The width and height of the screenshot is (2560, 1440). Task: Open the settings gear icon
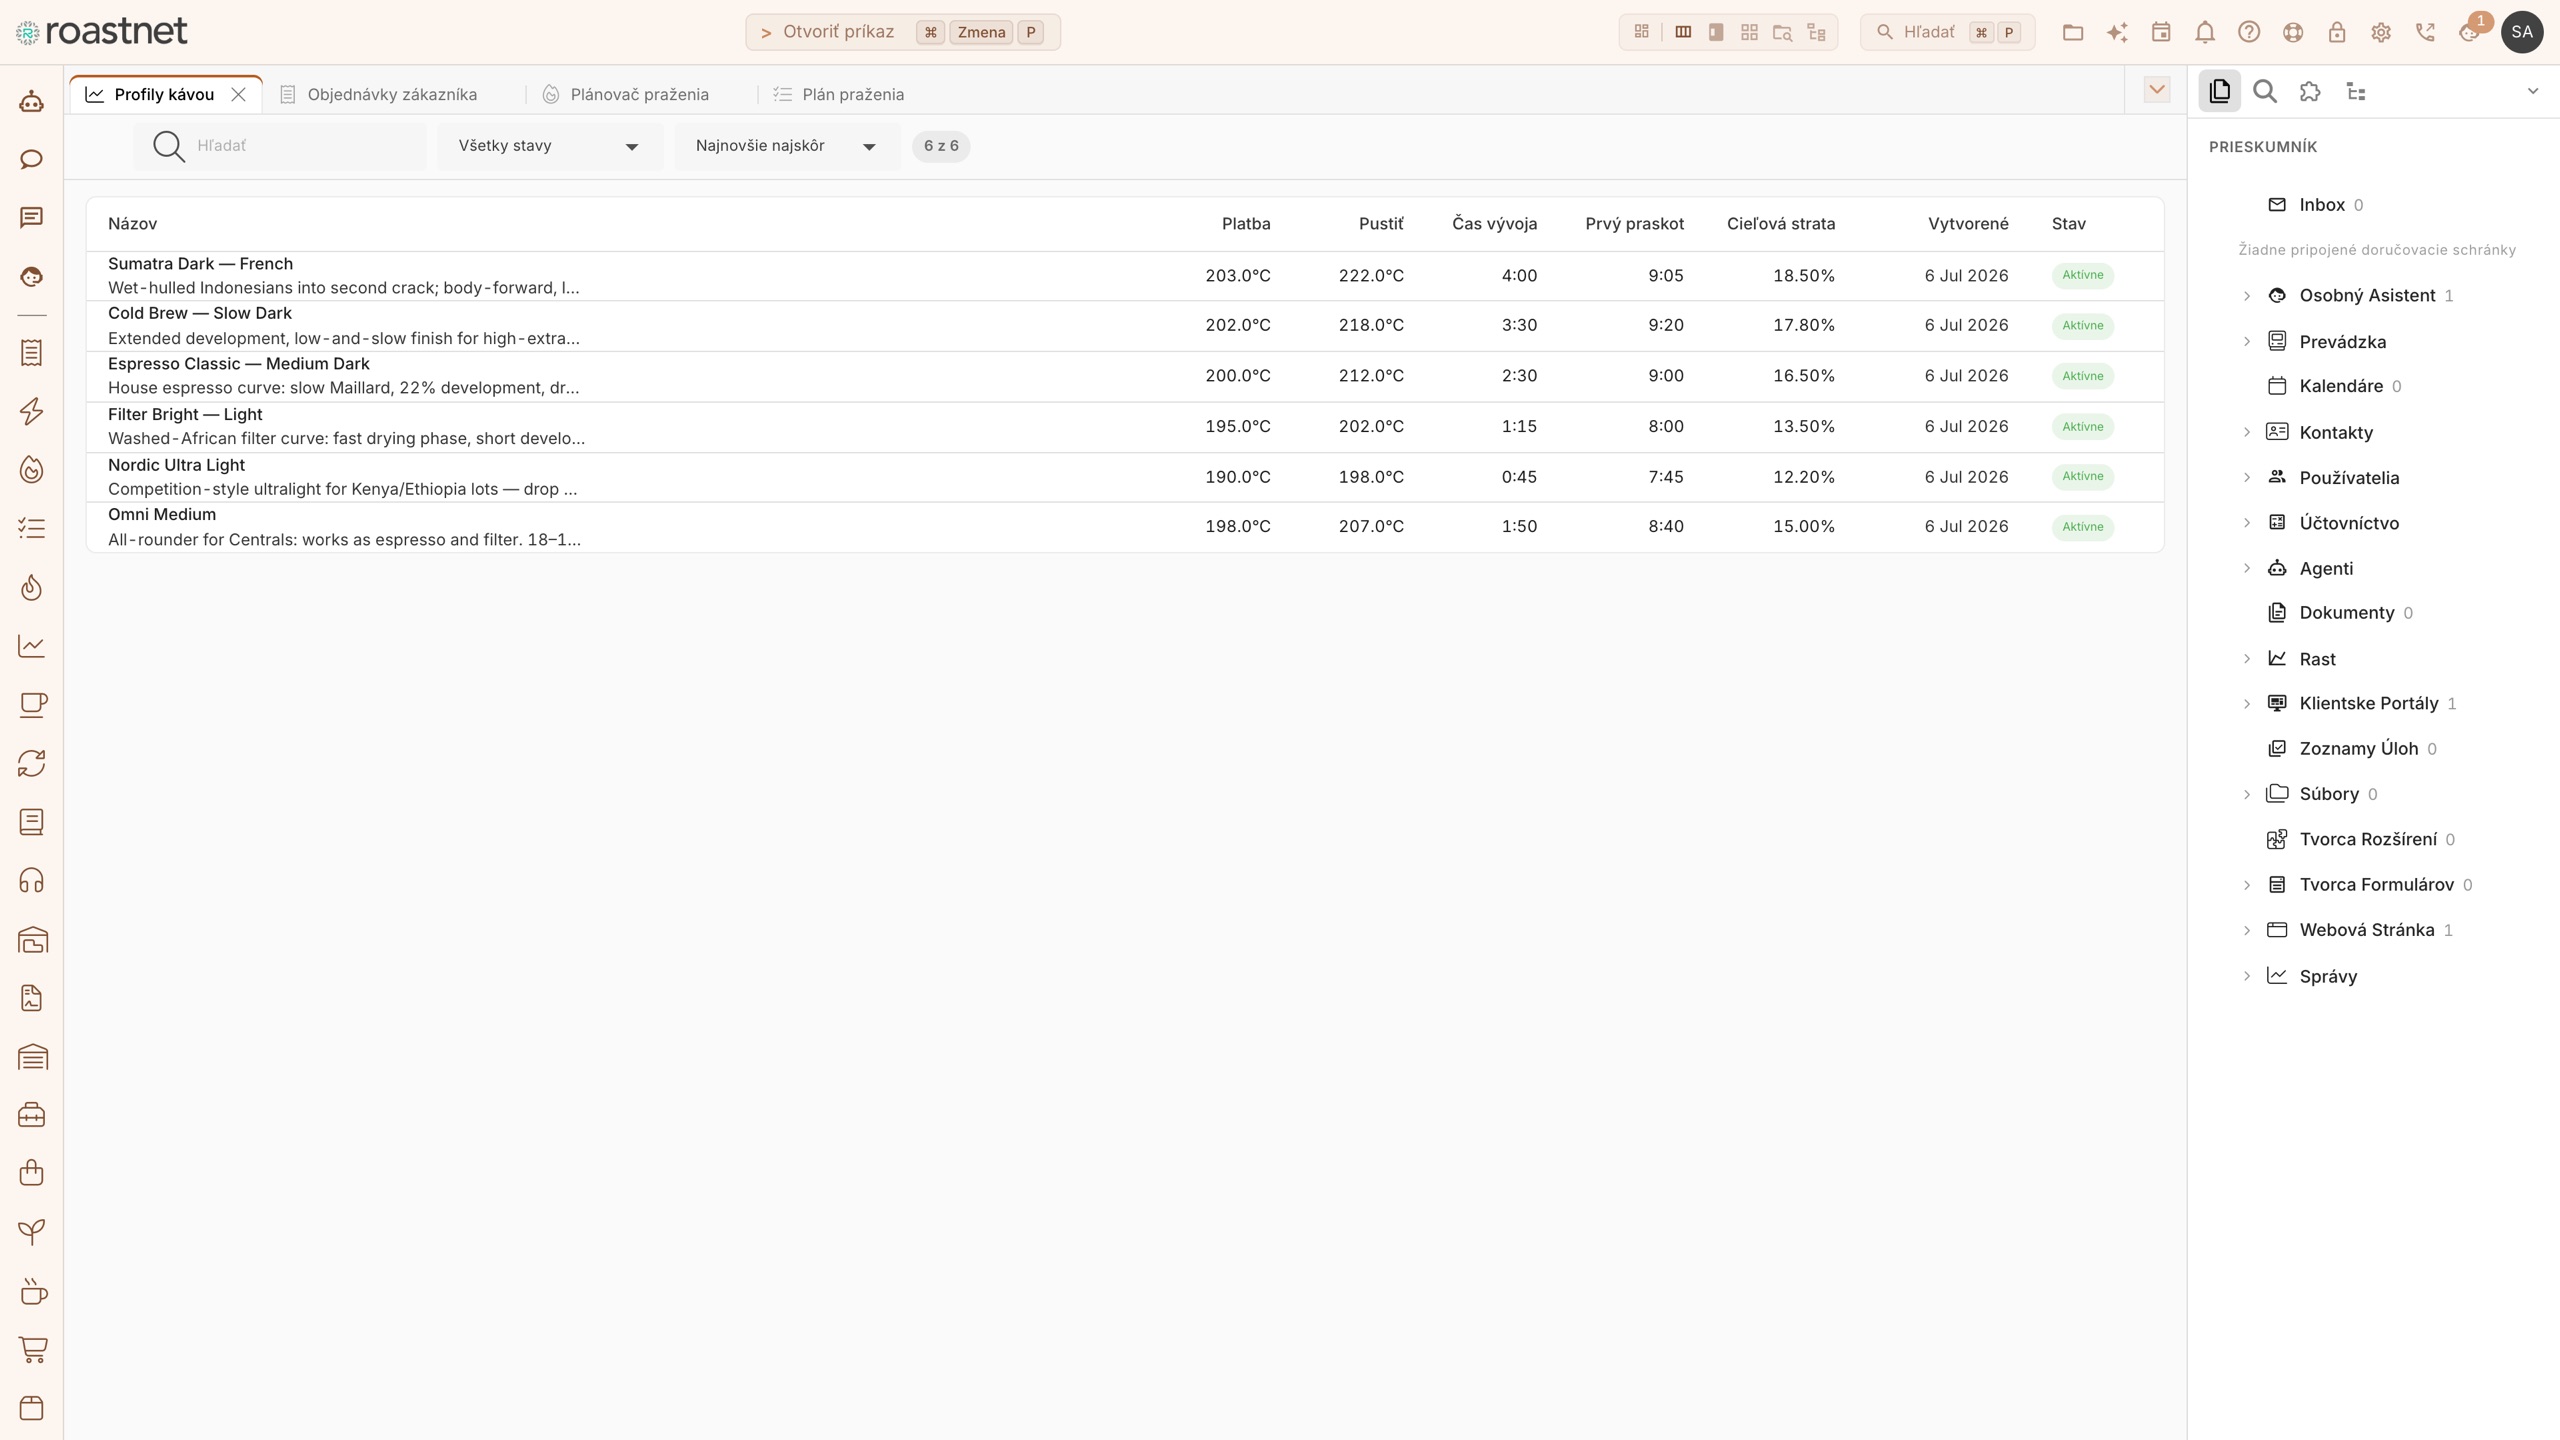tap(2380, 32)
